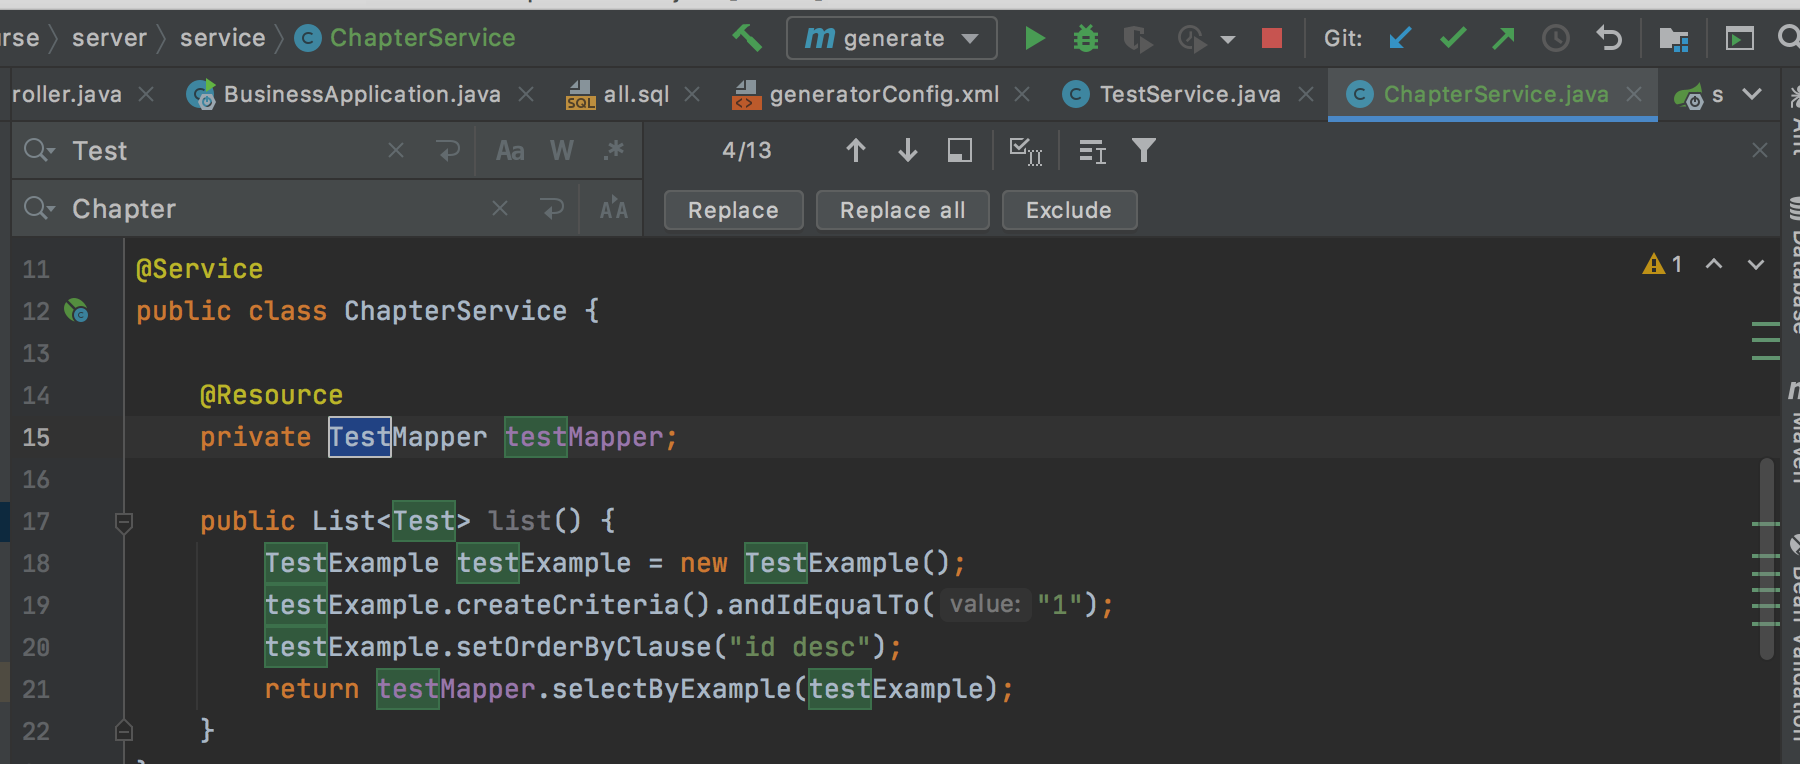Commit changes with Git checkmark
Image resolution: width=1800 pixels, height=764 pixels.
(x=1453, y=38)
